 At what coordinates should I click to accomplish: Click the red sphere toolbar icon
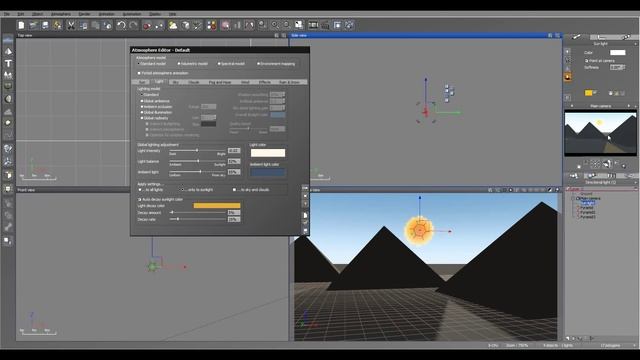pyautogui.click(x=147, y=25)
